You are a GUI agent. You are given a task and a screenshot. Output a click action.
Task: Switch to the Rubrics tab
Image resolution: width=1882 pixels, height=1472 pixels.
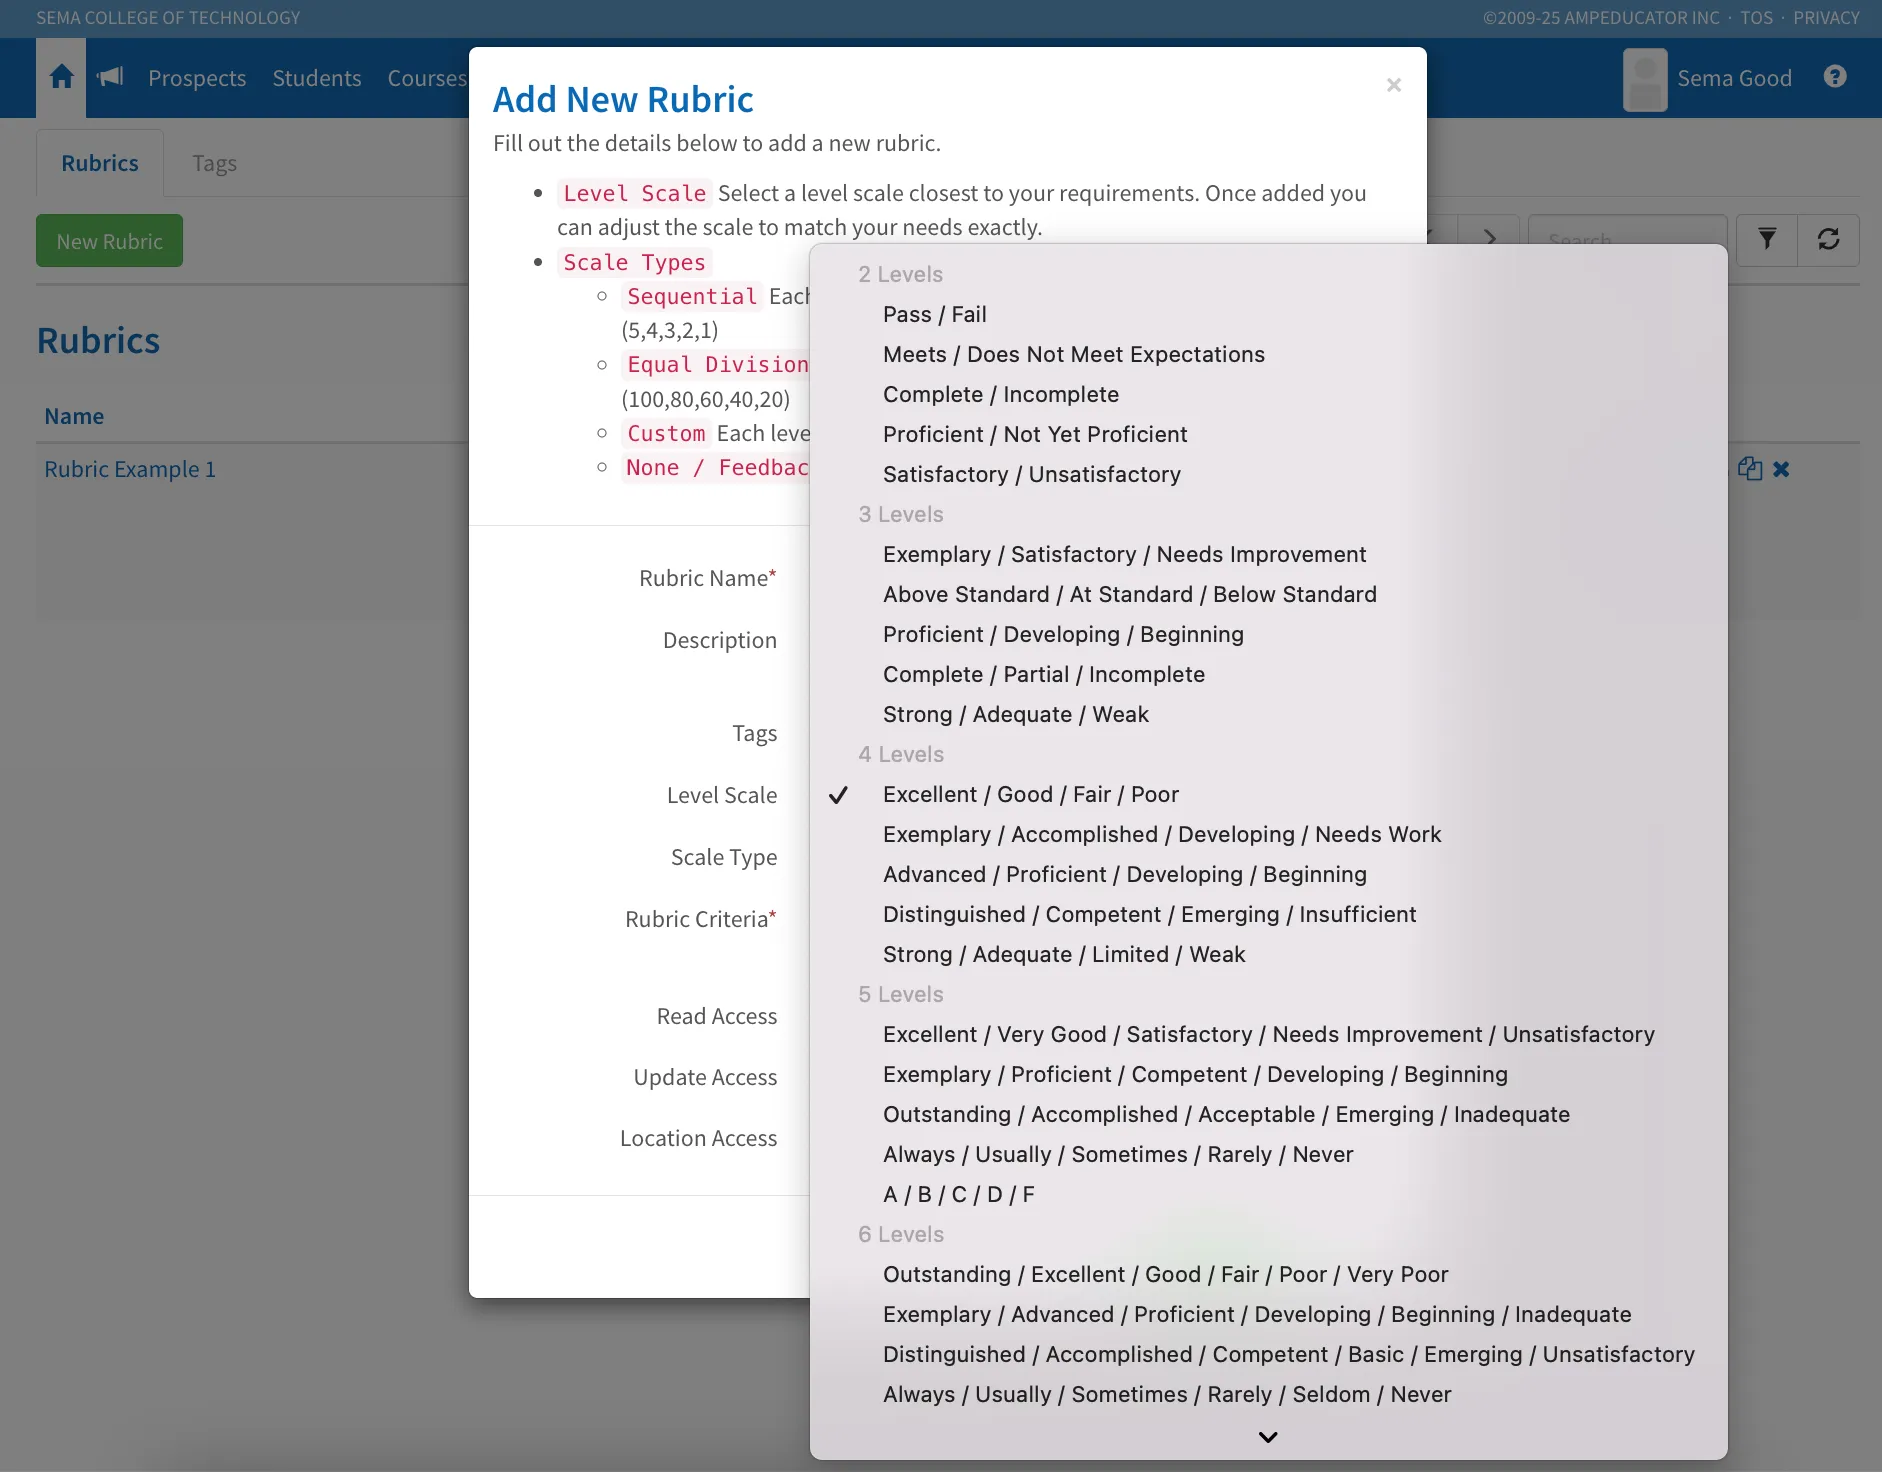coord(100,163)
